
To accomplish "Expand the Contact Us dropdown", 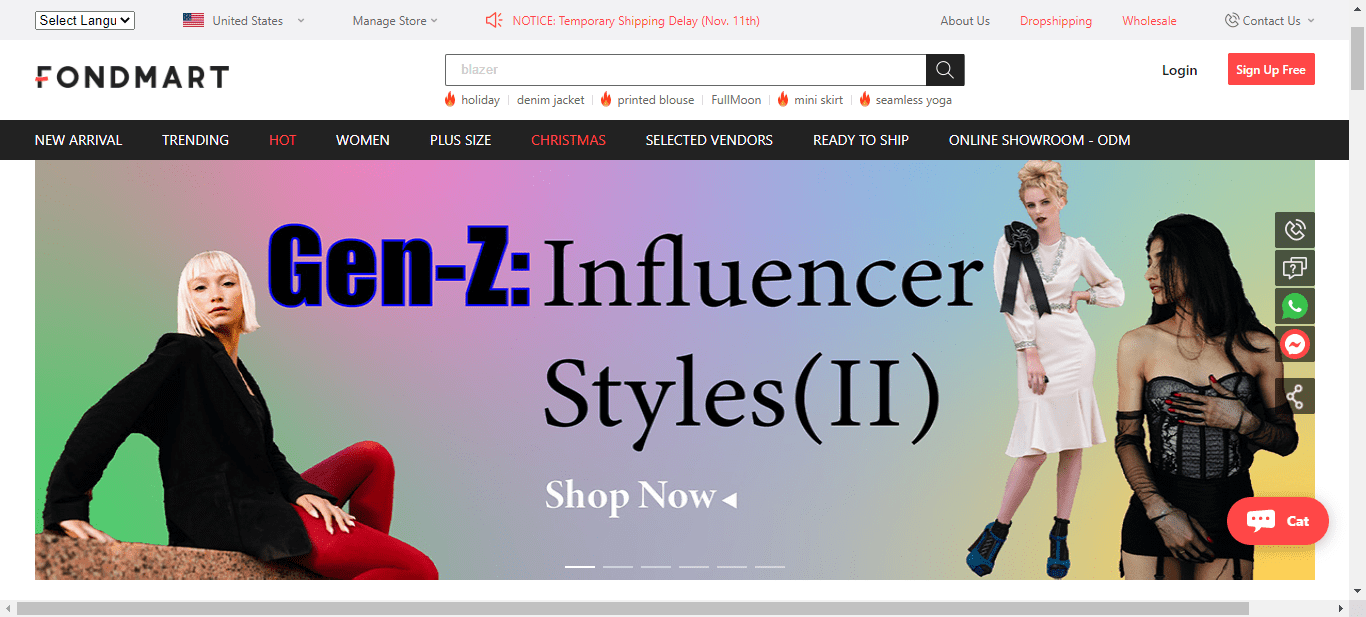I will pos(1270,20).
